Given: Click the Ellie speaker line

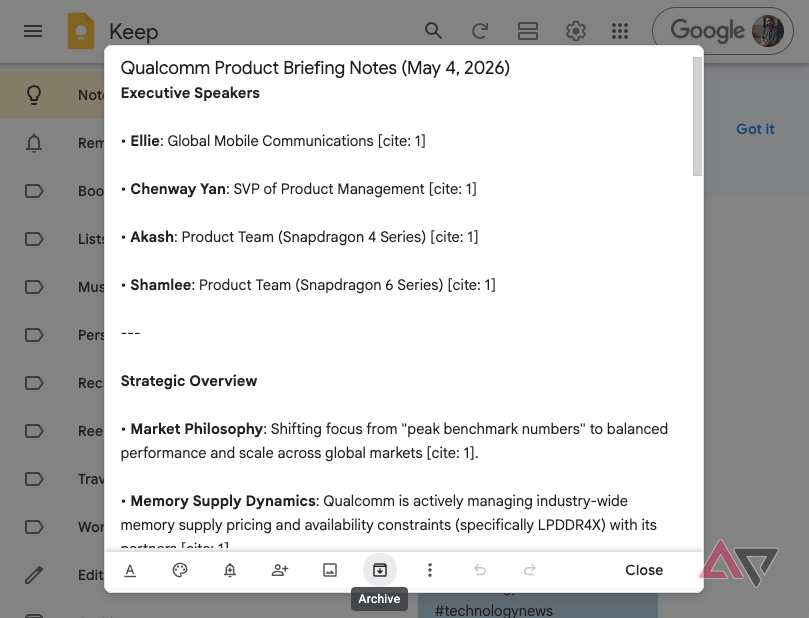Looking at the screenshot, I should tap(273, 141).
